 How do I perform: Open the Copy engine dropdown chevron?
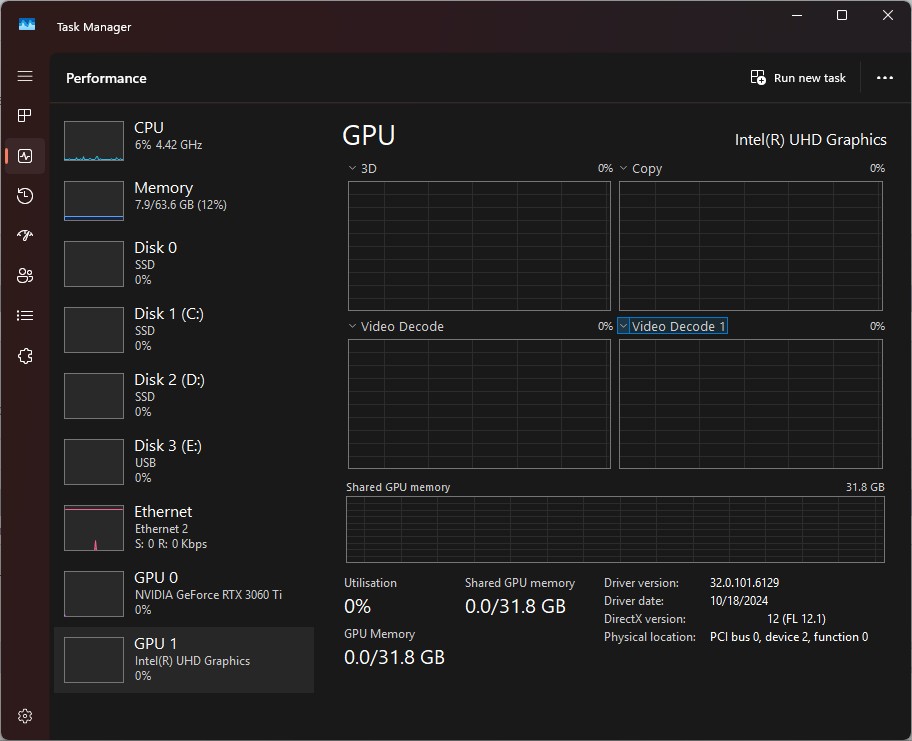click(624, 168)
